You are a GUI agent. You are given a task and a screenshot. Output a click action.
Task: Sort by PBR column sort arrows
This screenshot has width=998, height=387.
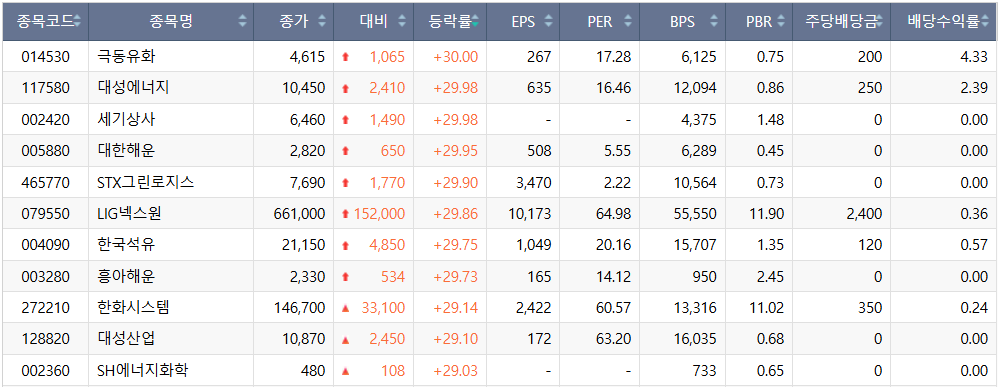click(781, 22)
